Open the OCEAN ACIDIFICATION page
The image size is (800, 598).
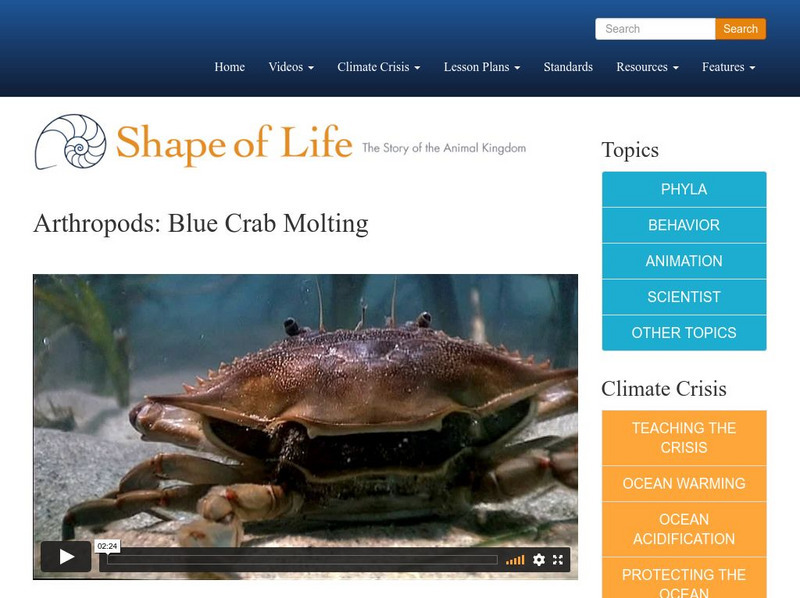pos(683,528)
